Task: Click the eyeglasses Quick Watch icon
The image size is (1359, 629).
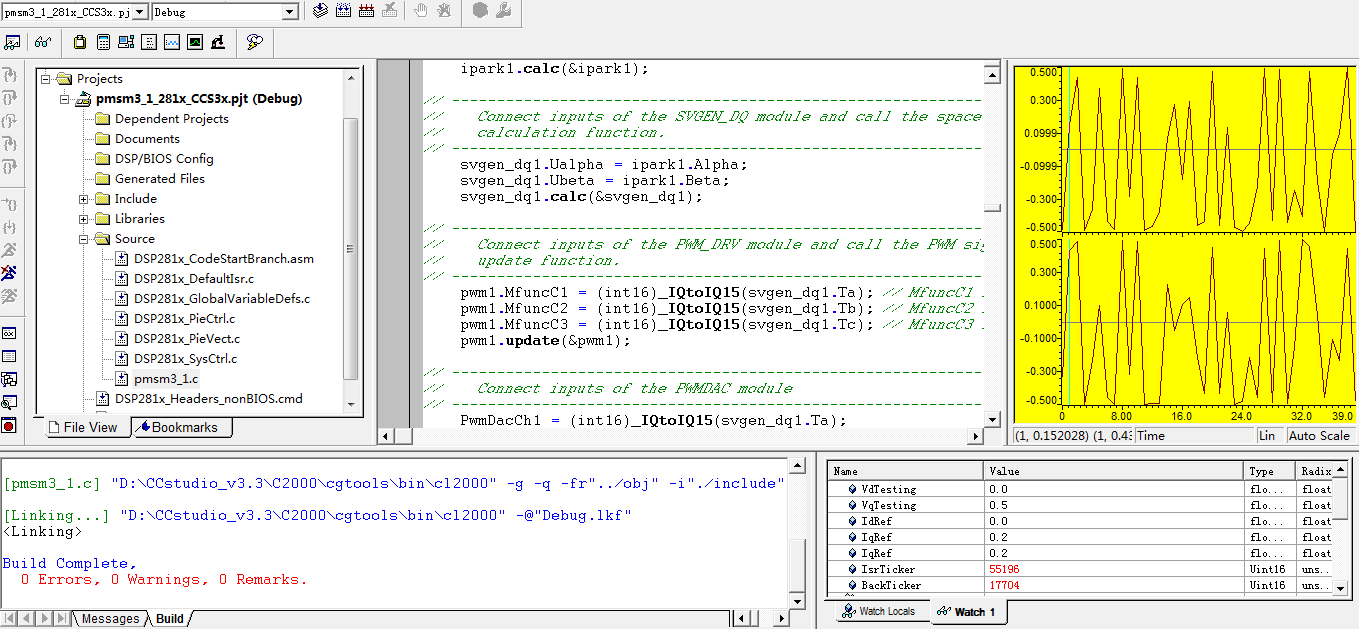Action: (43, 42)
